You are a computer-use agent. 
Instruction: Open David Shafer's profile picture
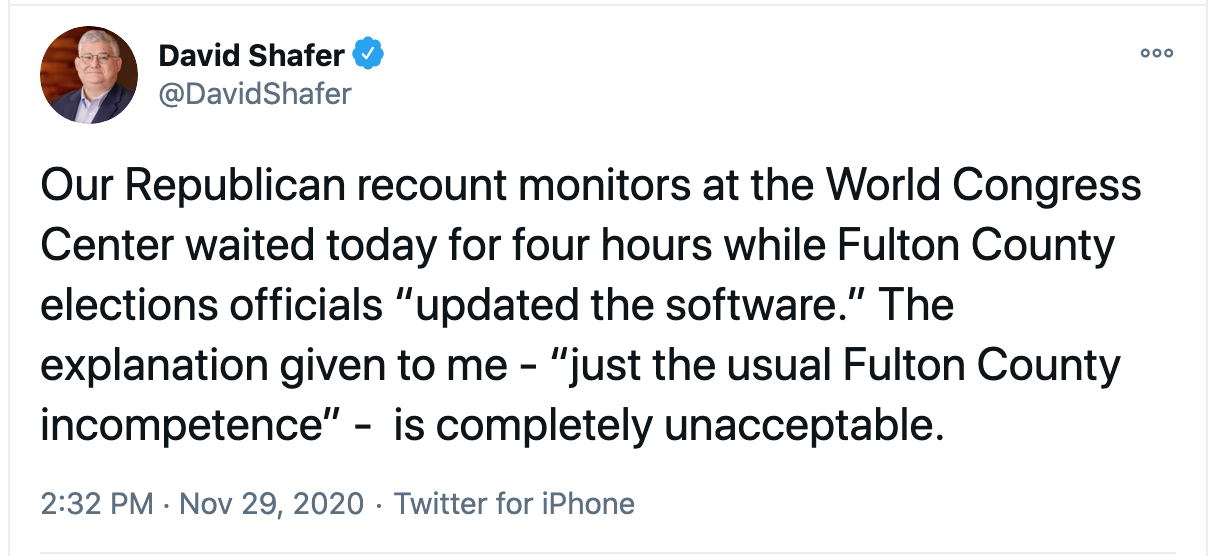click(89, 75)
